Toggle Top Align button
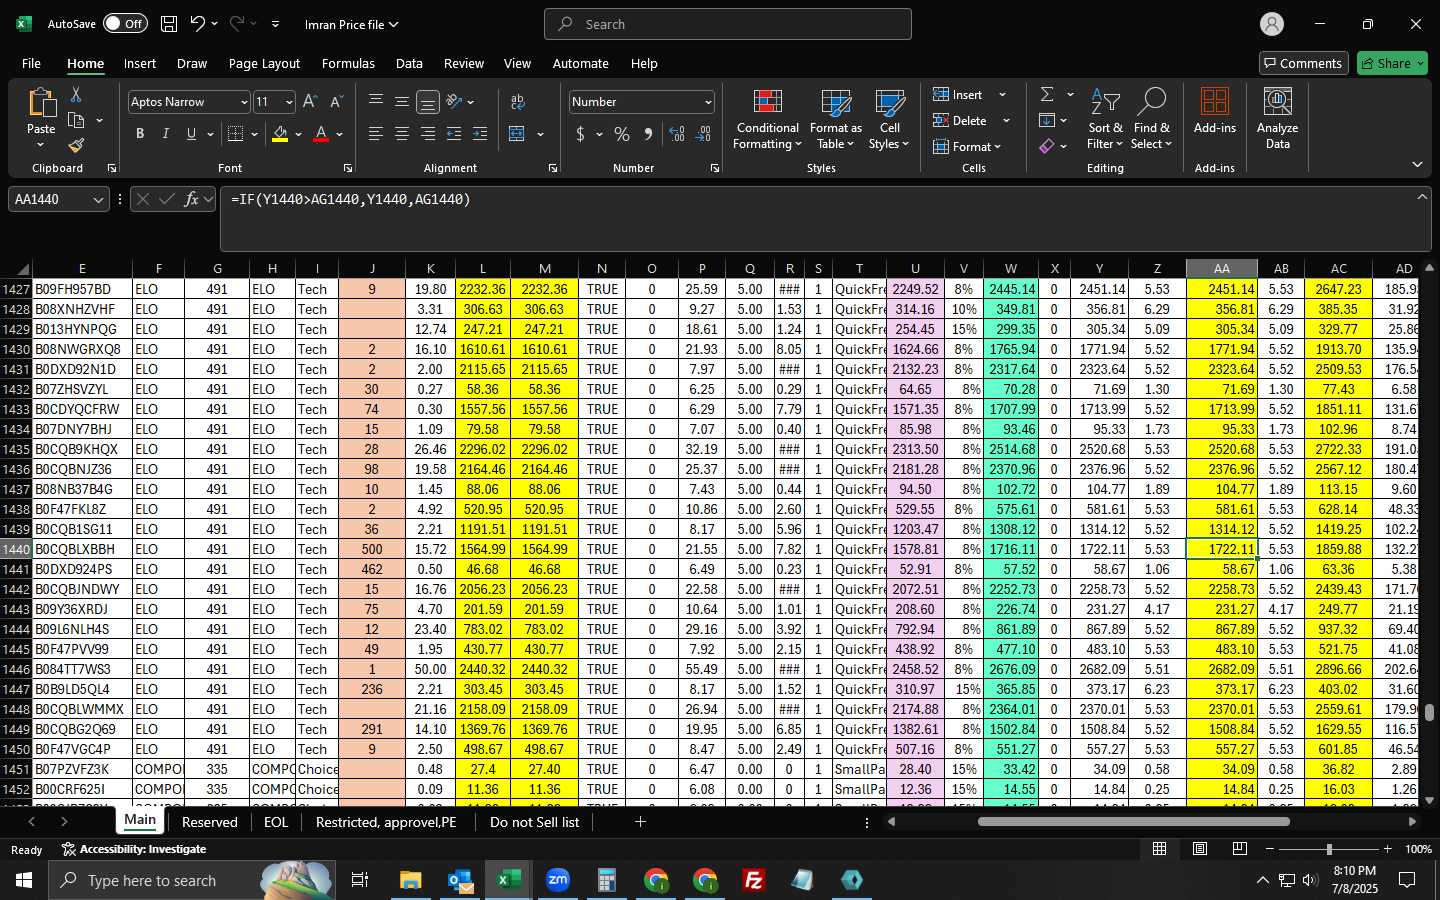 (376, 102)
